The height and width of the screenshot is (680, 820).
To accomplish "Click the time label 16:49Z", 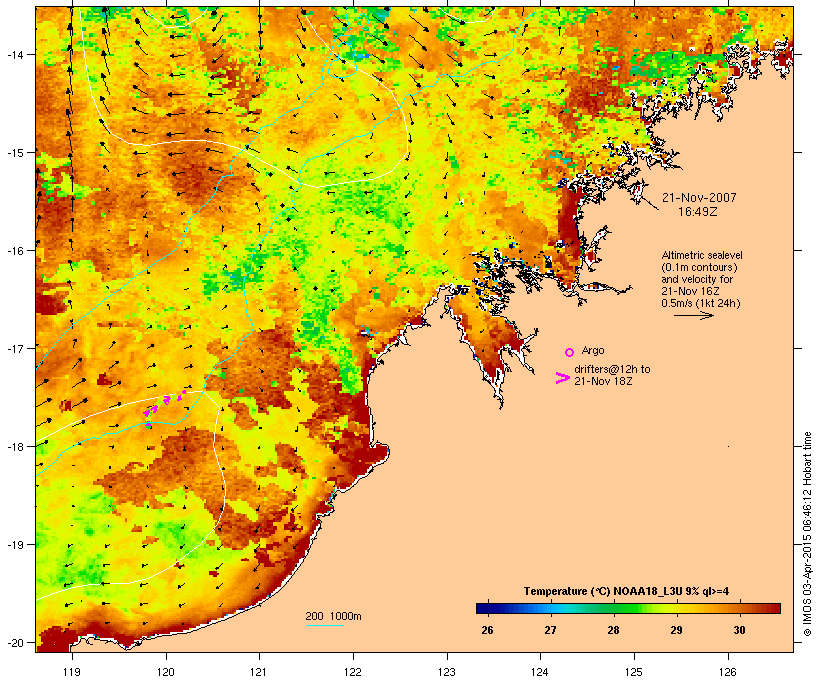I will point(698,212).
